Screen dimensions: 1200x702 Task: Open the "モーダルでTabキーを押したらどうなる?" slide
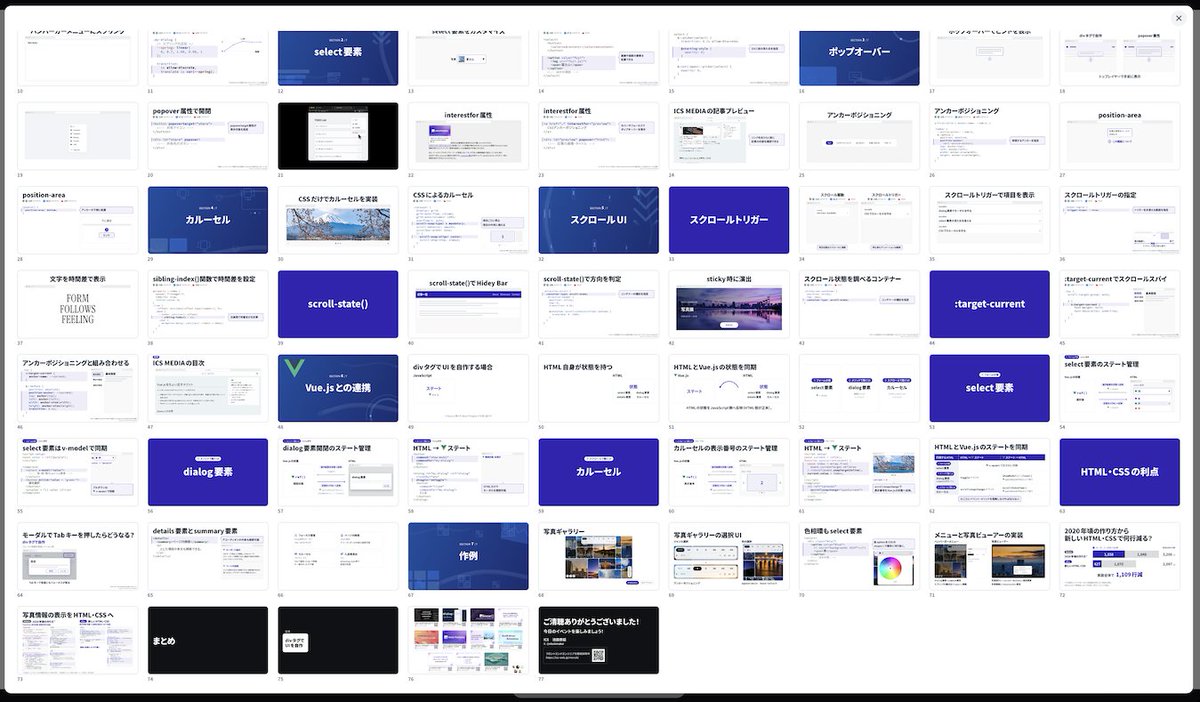(77, 556)
